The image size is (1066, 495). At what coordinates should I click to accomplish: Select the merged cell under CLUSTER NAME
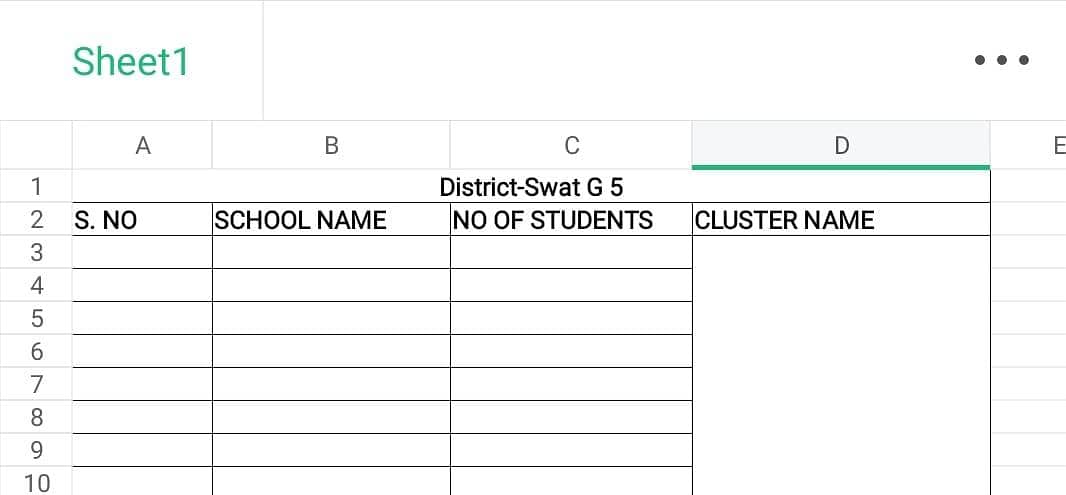(x=841, y=365)
